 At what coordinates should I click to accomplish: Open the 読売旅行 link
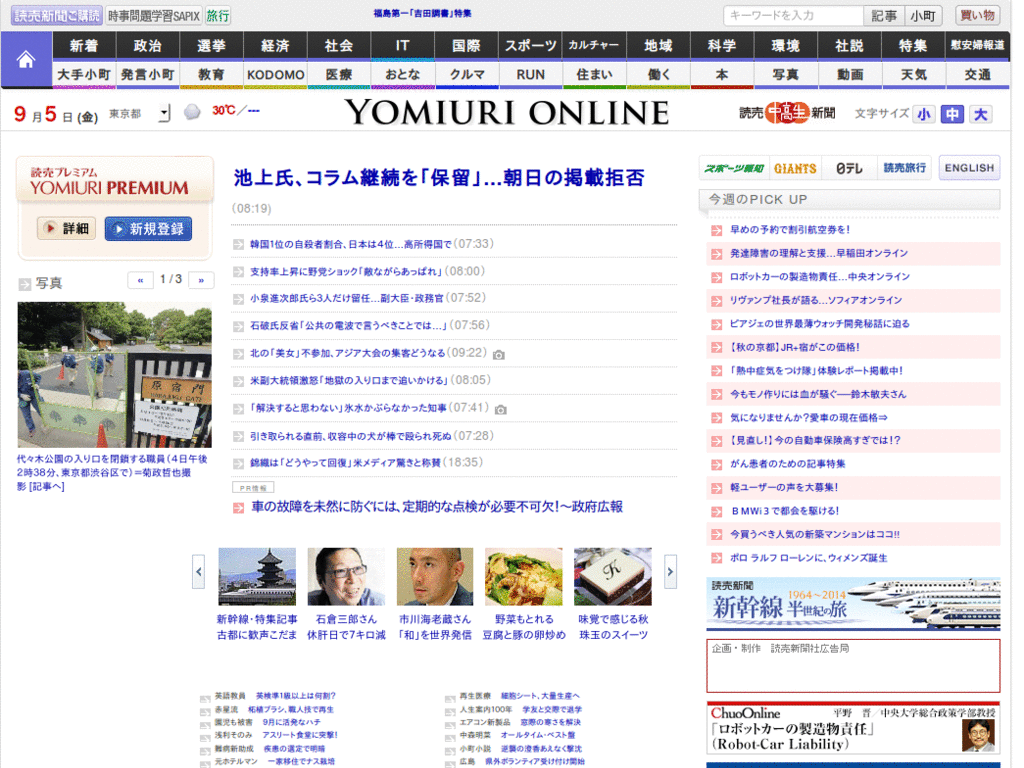[904, 168]
